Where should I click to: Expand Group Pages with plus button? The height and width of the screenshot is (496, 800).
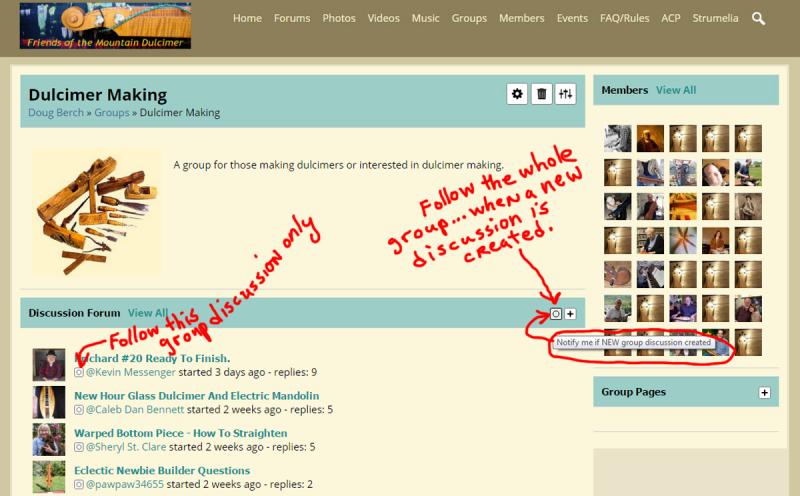point(764,392)
